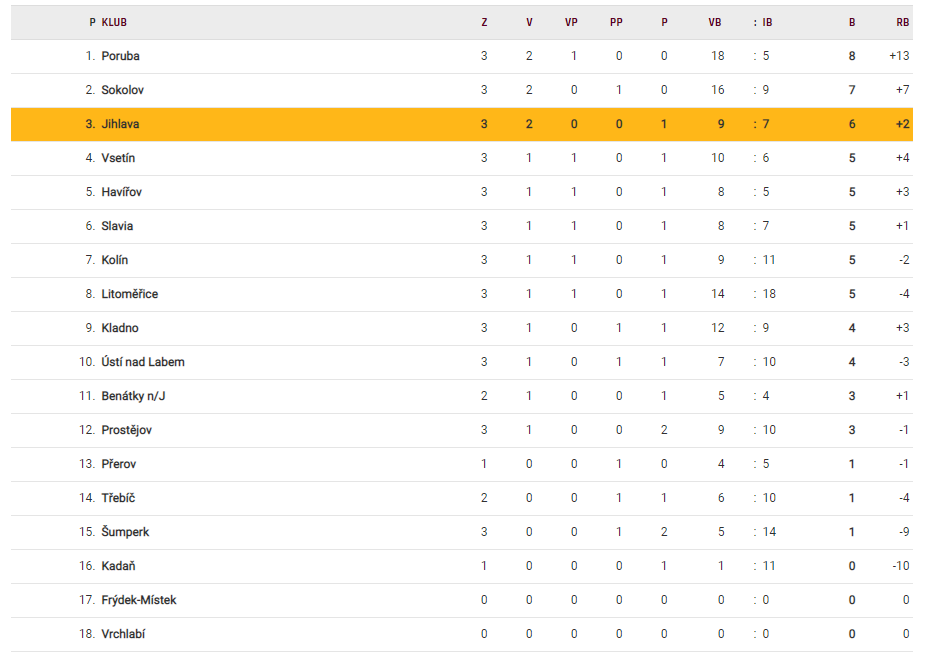
Task: Open the Havířov club entry
Action: coord(122,192)
